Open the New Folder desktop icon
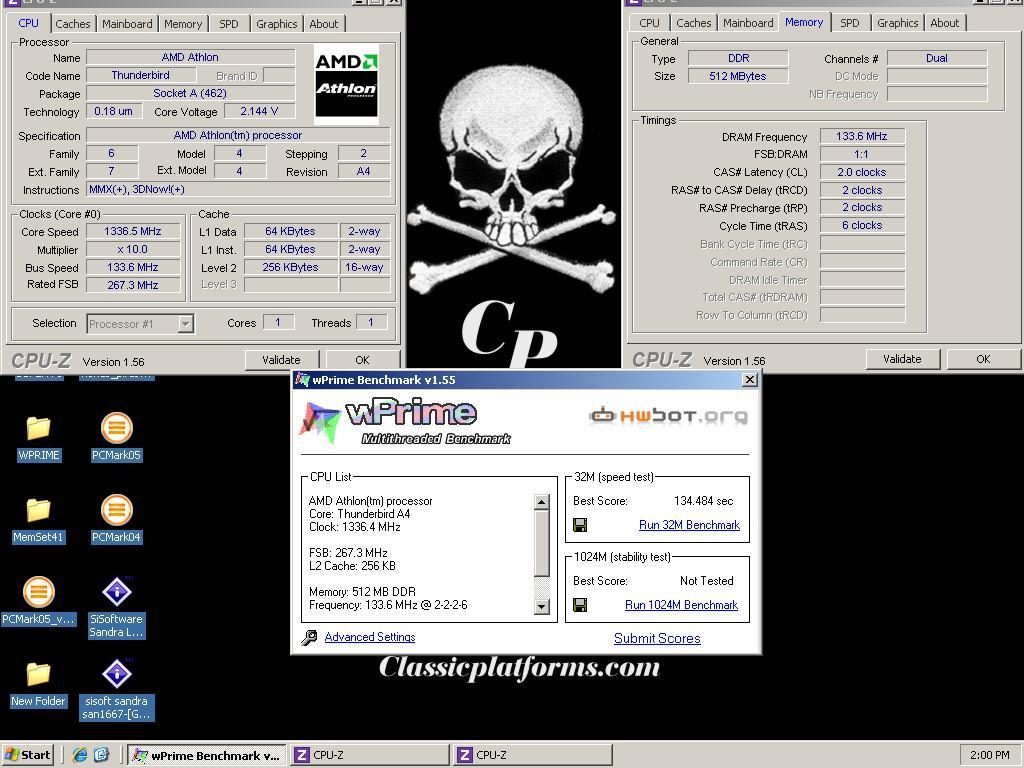 click(x=39, y=684)
